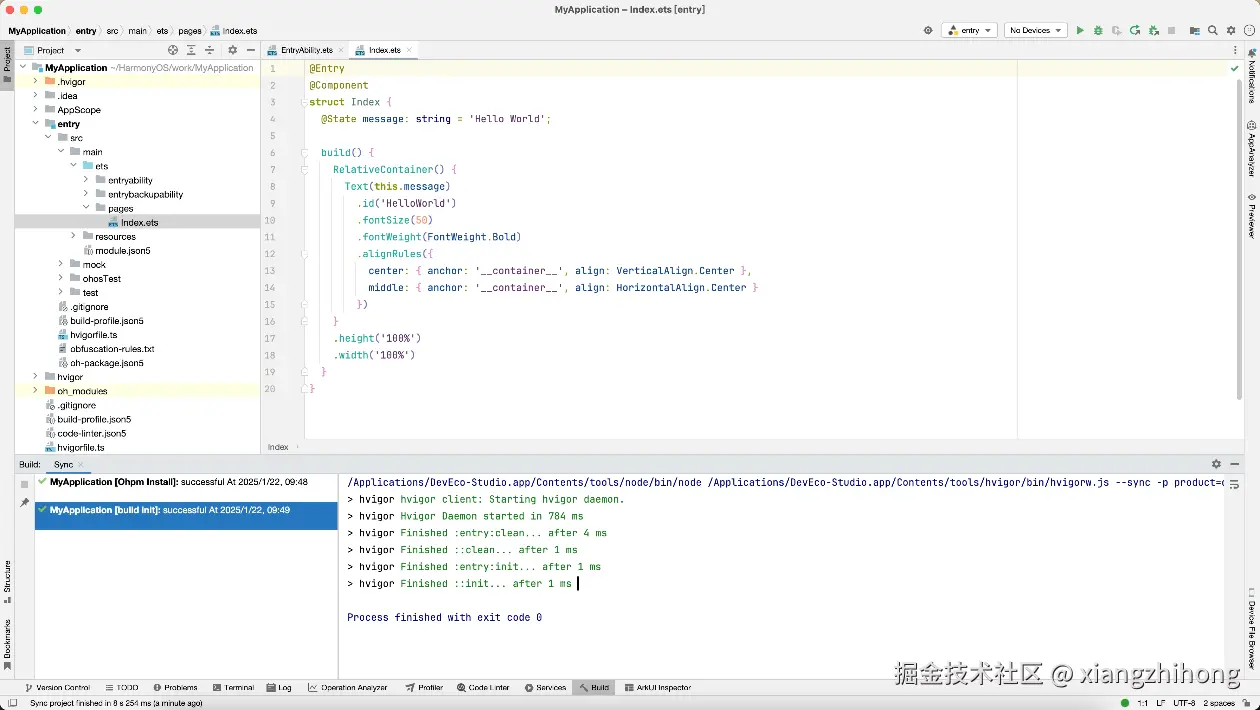Screen dimensions: 1260x710
Task: Click green checkmark inspection indicator in editor
Action: pyautogui.click(x=1234, y=68)
